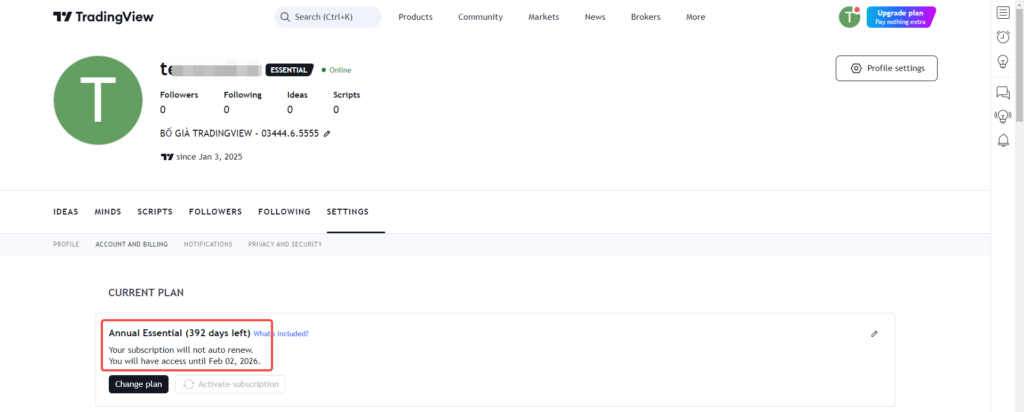
Task: Edit the status line pencil icon
Action: (327, 134)
